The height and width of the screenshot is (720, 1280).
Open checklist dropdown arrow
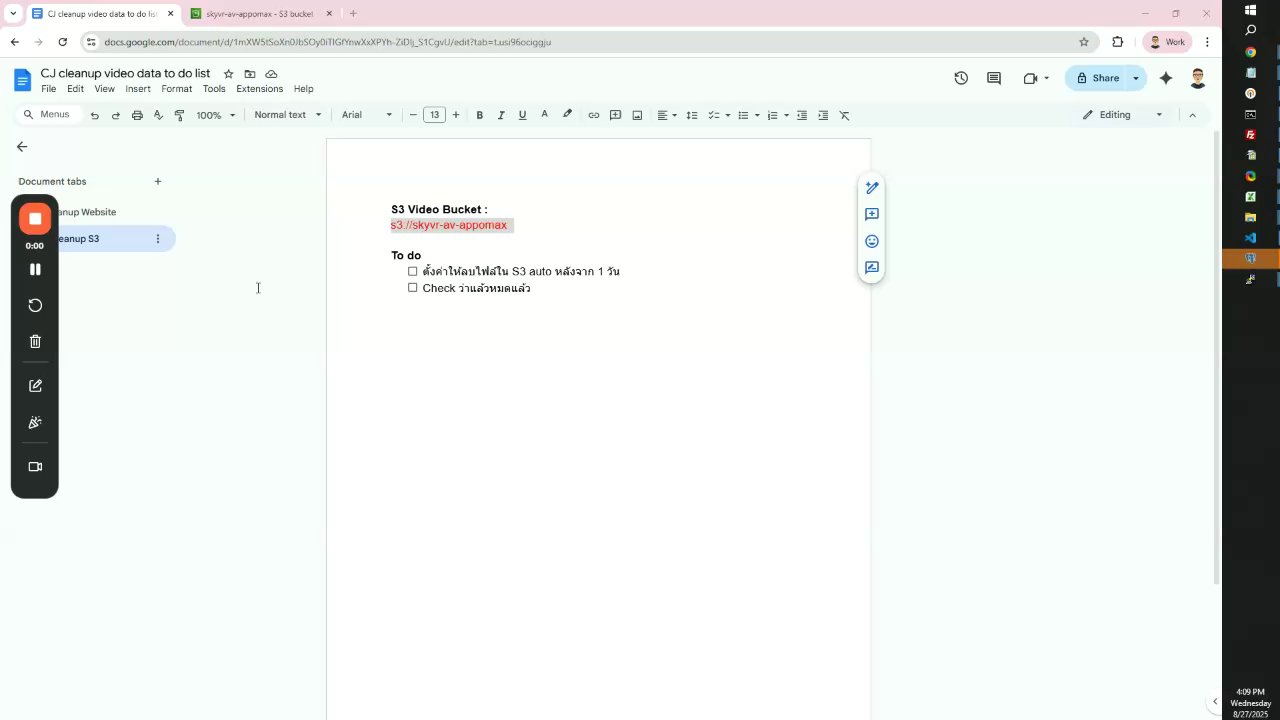(728, 115)
